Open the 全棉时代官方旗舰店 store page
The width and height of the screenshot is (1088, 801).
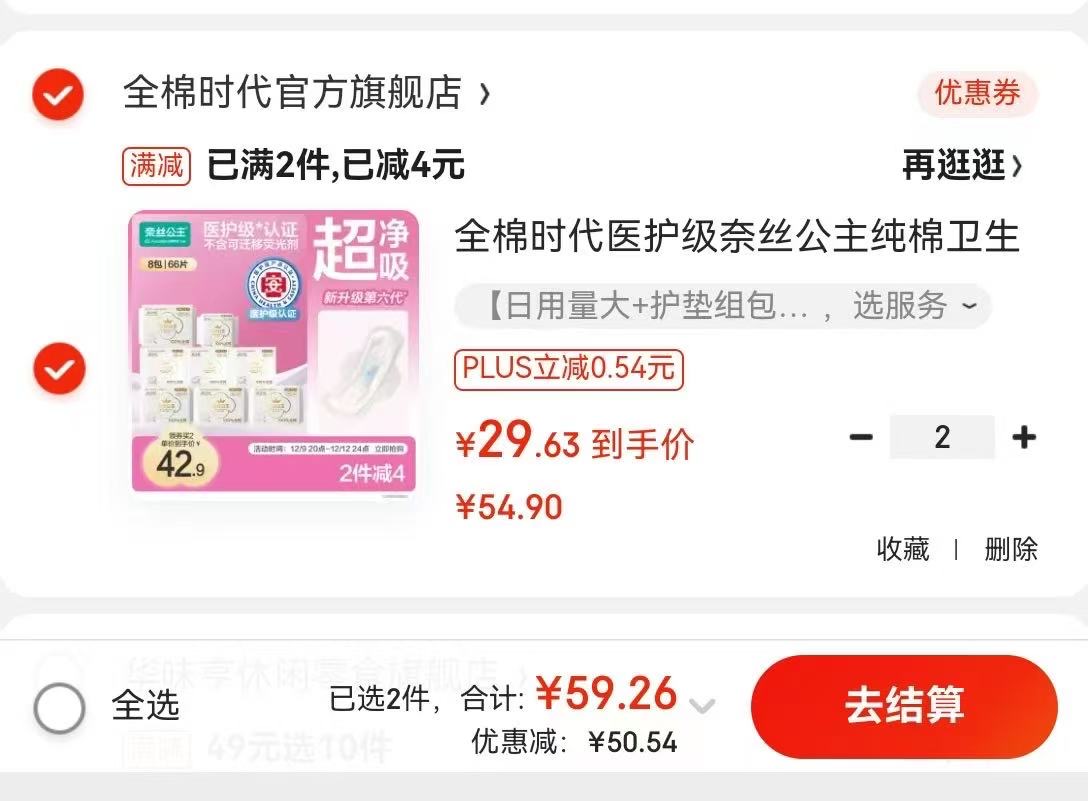point(293,92)
